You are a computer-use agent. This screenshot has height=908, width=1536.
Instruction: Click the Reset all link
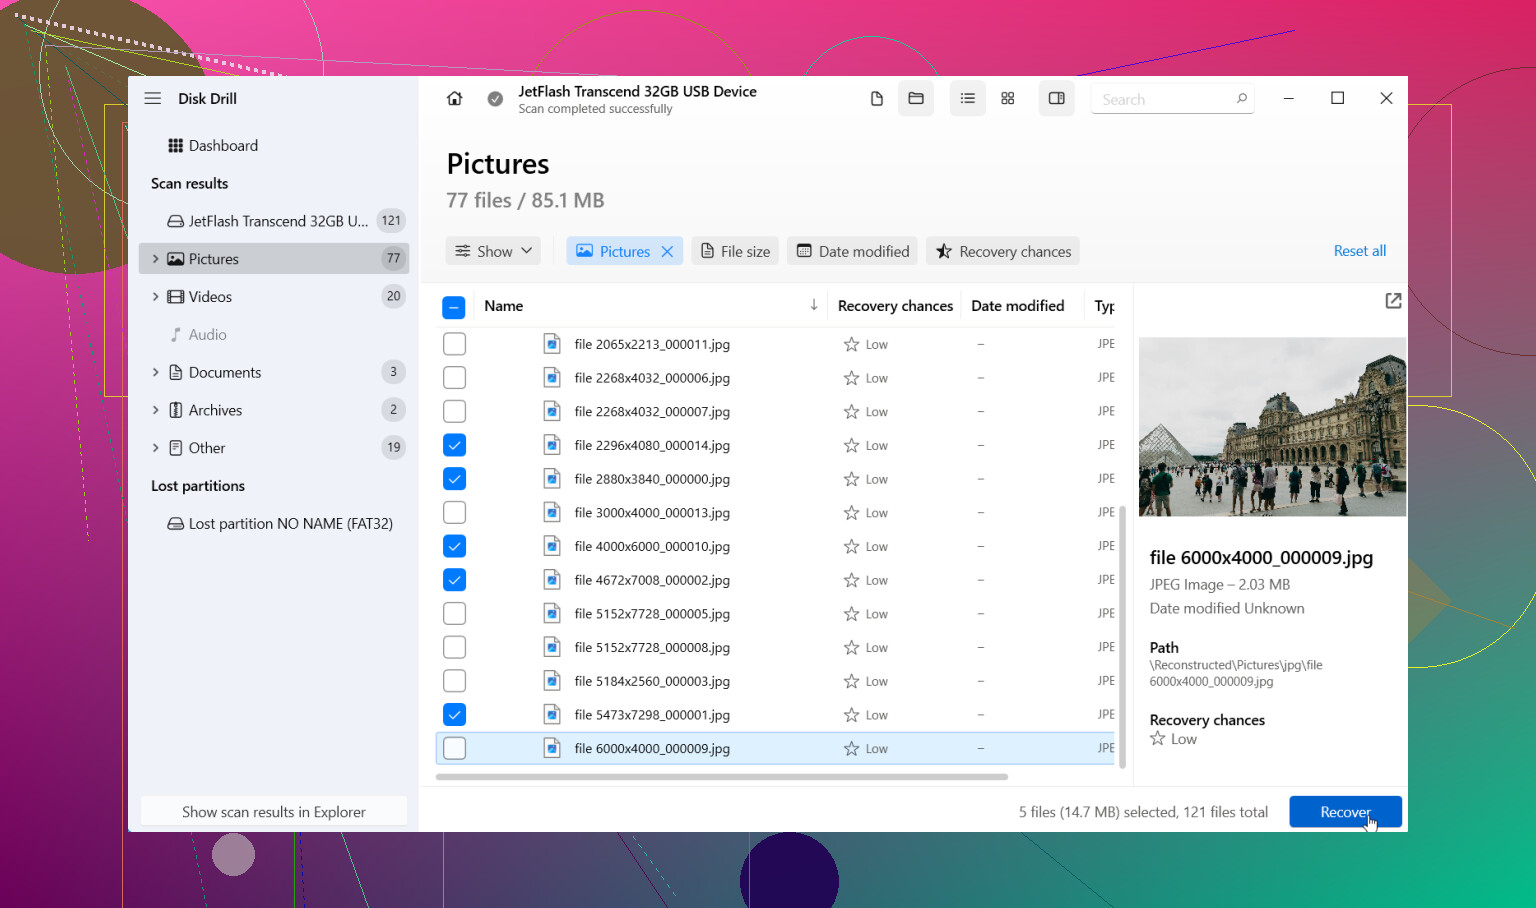tap(1360, 251)
